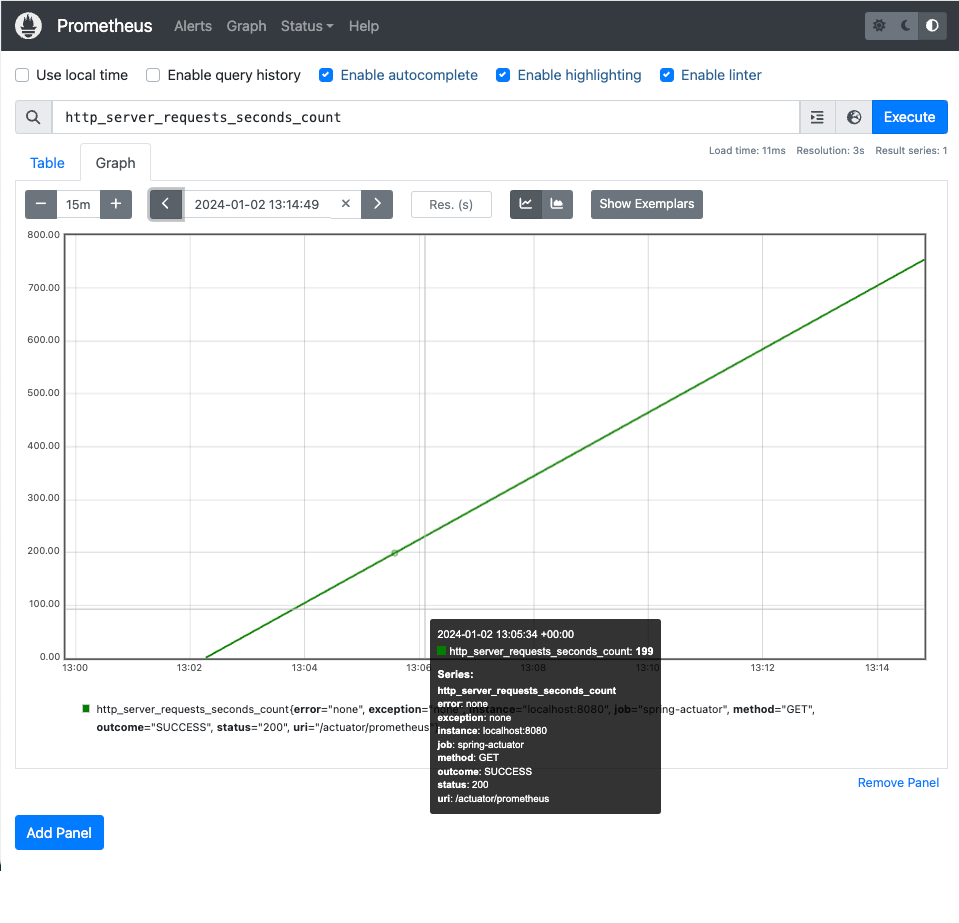Click the 800.00 y-axis label
Image resolution: width=959 pixels, height=923 pixels.
click(43, 235)
